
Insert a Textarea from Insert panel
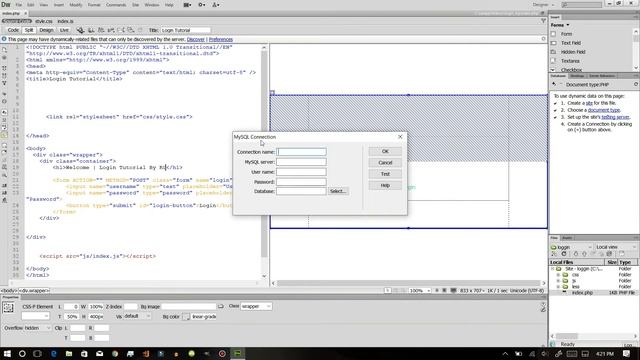[x=570, y=61]
